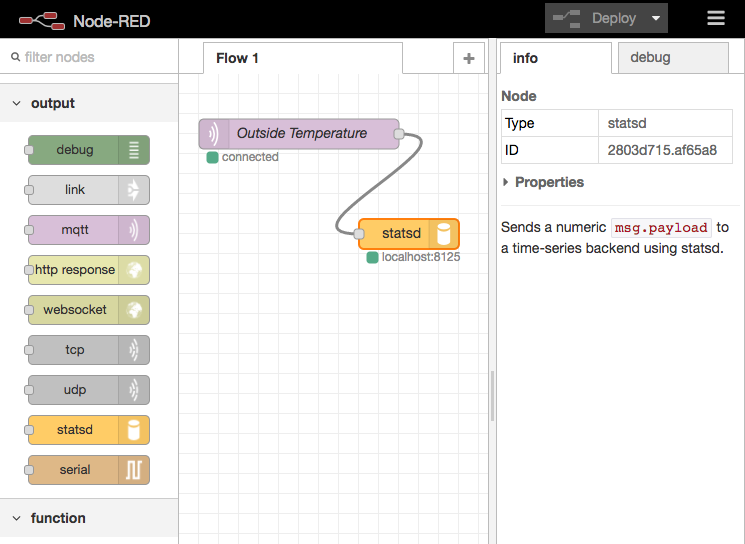Click the node ID value 2803d715.af65a8
The image size is (745, 544).
point(662,150)
